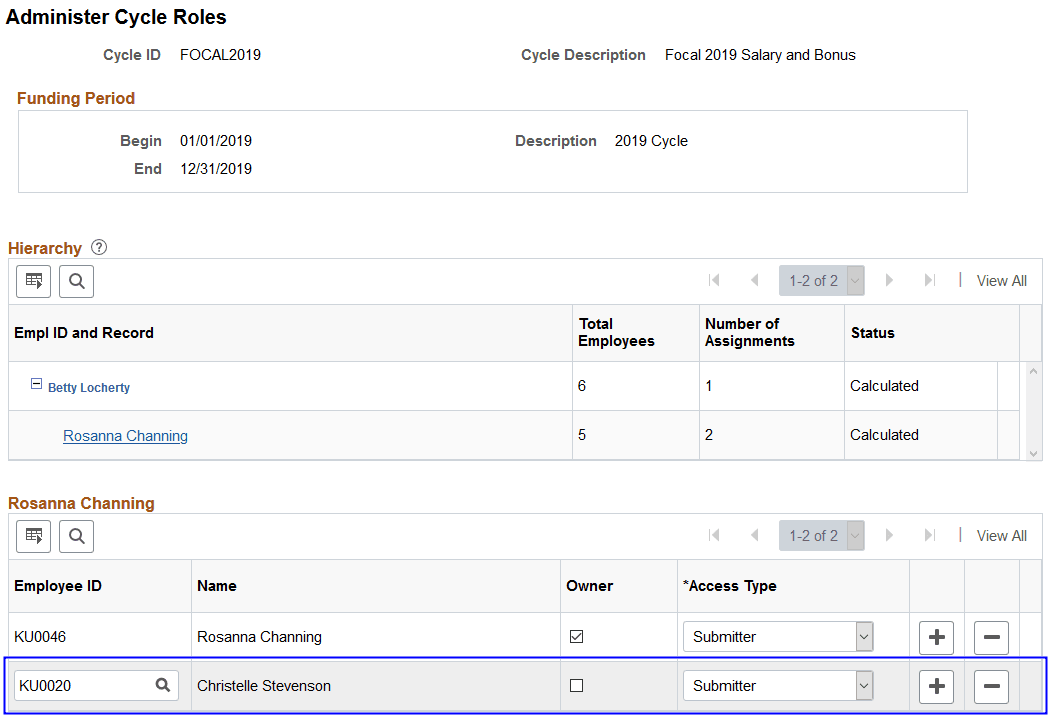
Task: Personalize the Rosanna Channing grid layout
Action: (33, 536)
